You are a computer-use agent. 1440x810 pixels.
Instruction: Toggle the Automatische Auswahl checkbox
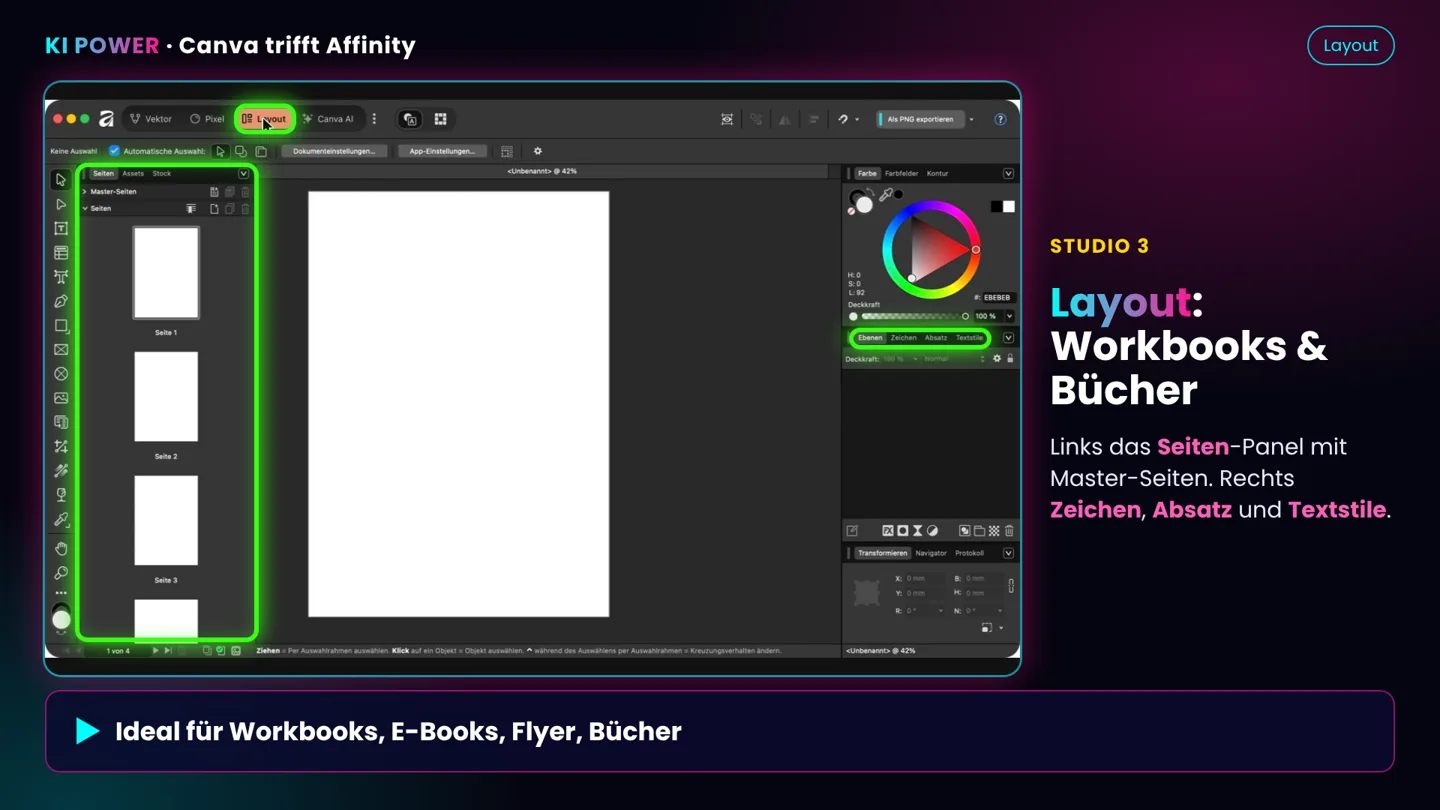[x=114, y=151]
